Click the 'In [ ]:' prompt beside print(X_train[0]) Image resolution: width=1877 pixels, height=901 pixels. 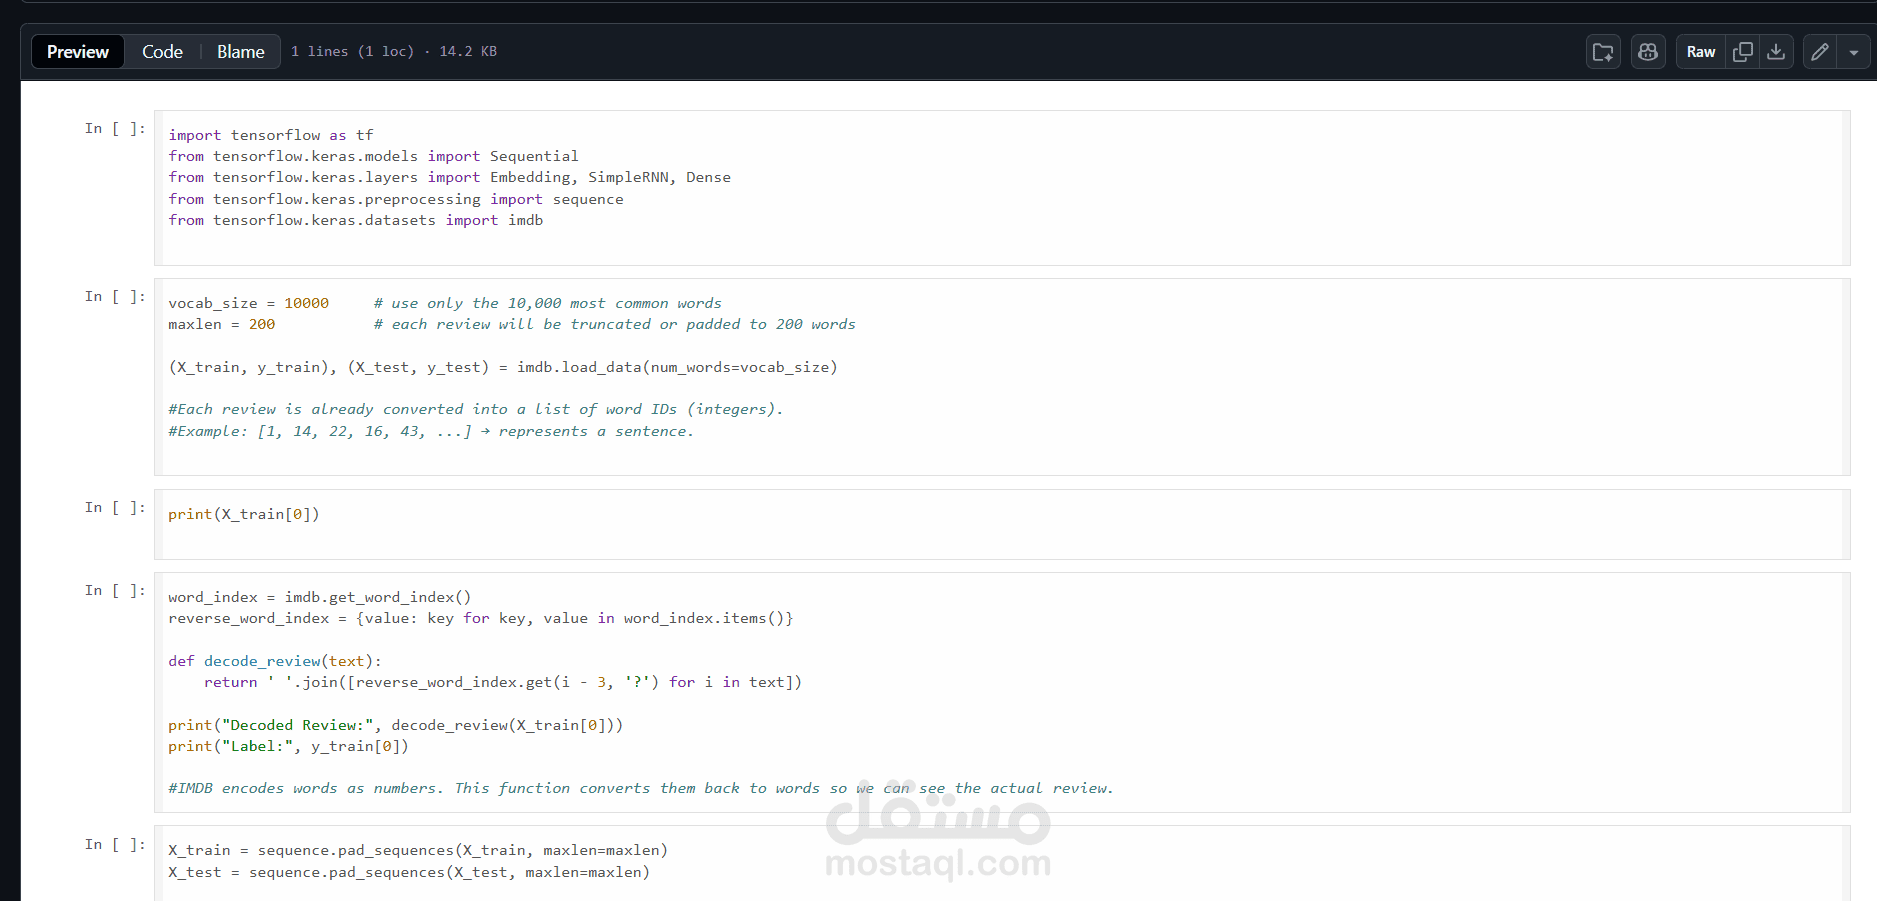(x=115, y=507)
